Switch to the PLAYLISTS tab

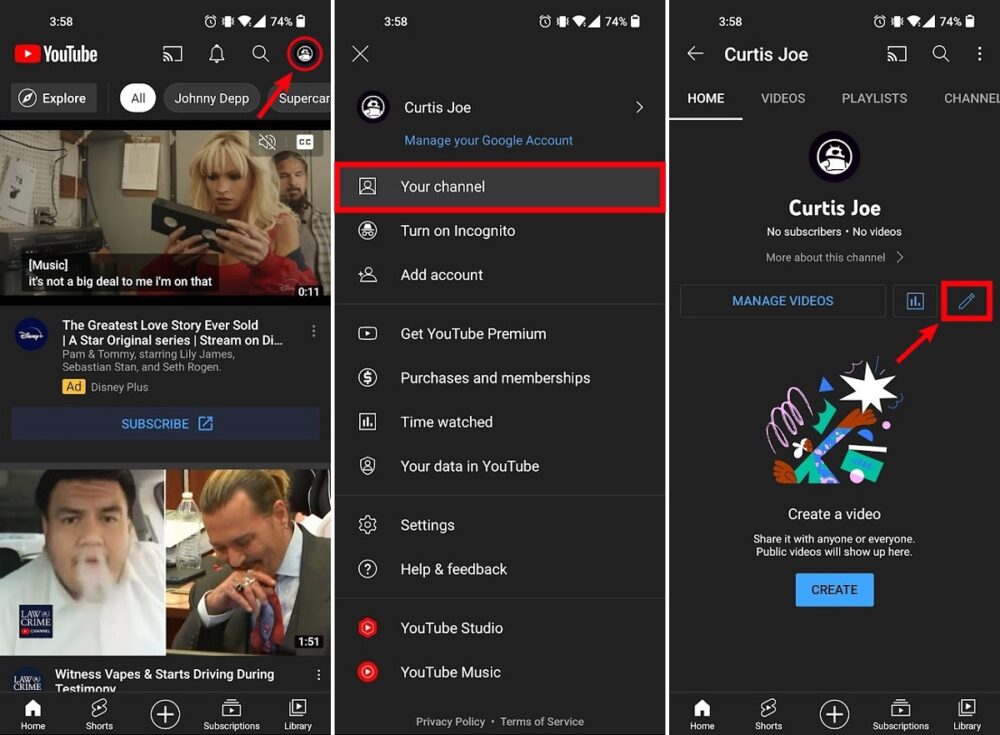tap(874, 98)
